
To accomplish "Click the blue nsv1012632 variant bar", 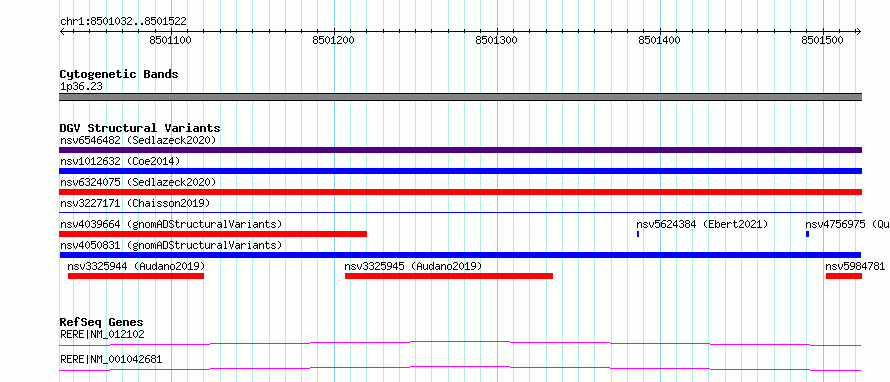I will (x=460, y=171).
